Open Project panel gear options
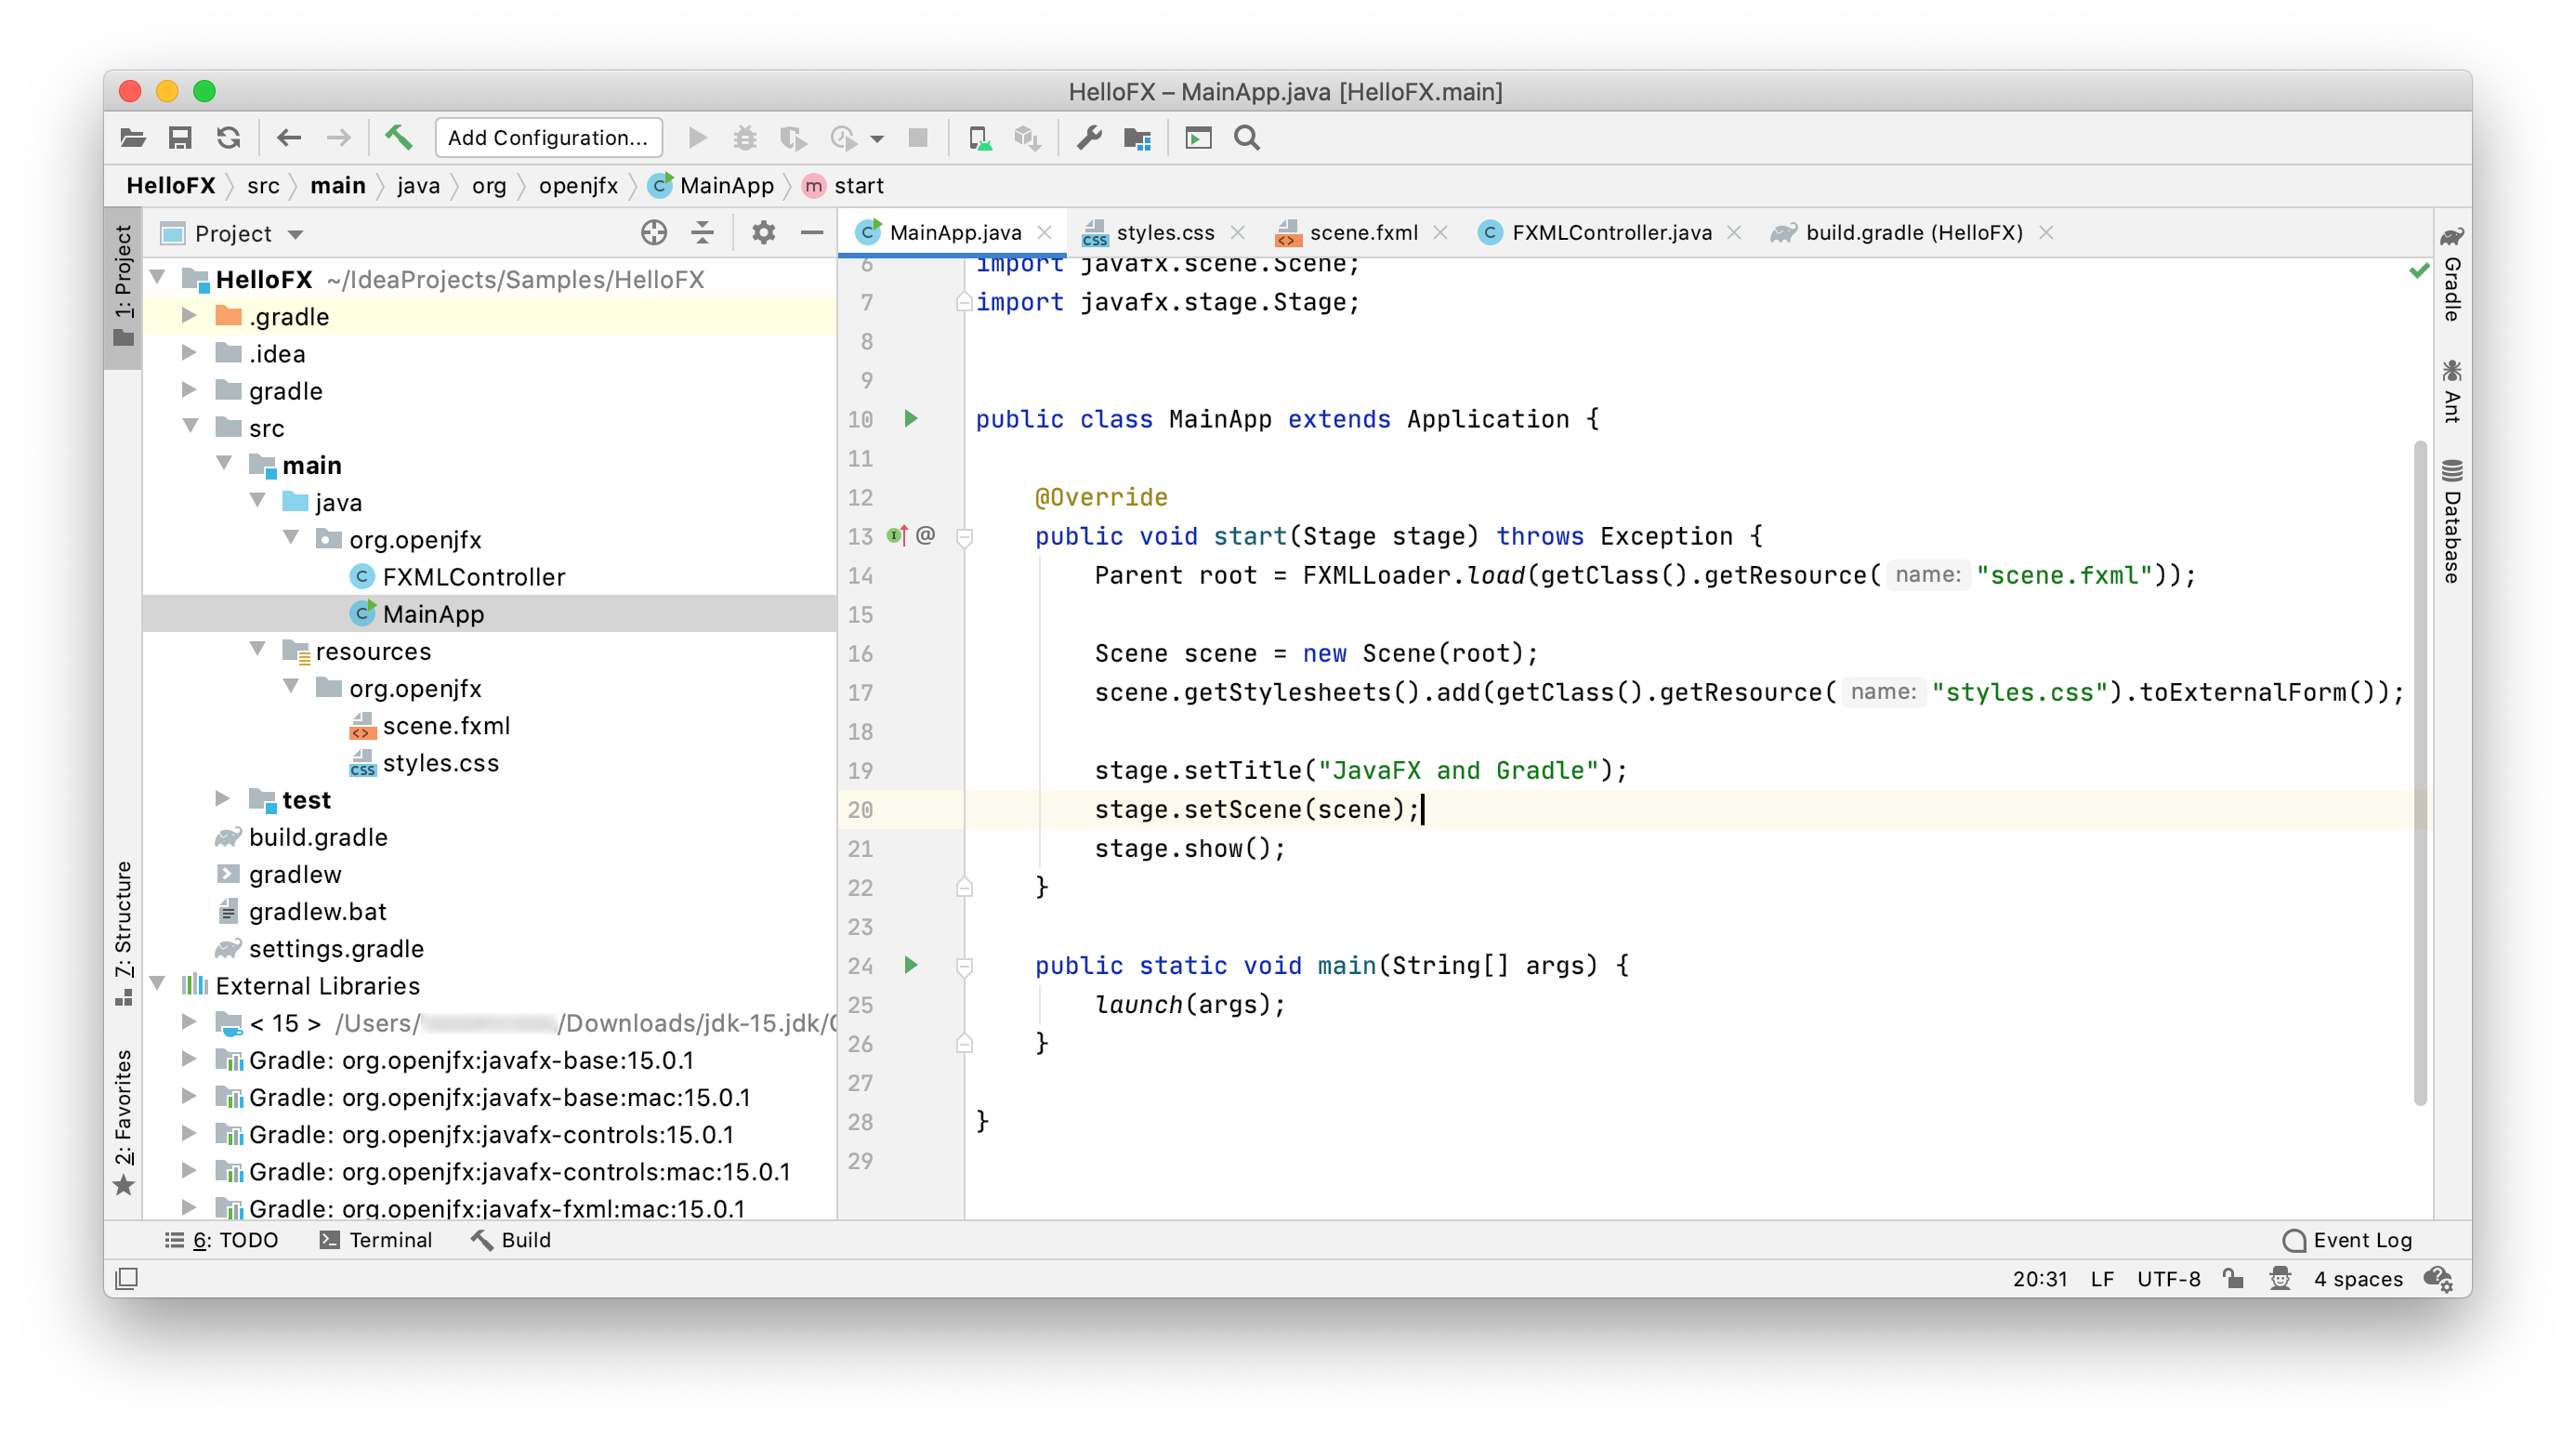Image resolution: width=2576 pixels, height=1435 pixels. 763,233
